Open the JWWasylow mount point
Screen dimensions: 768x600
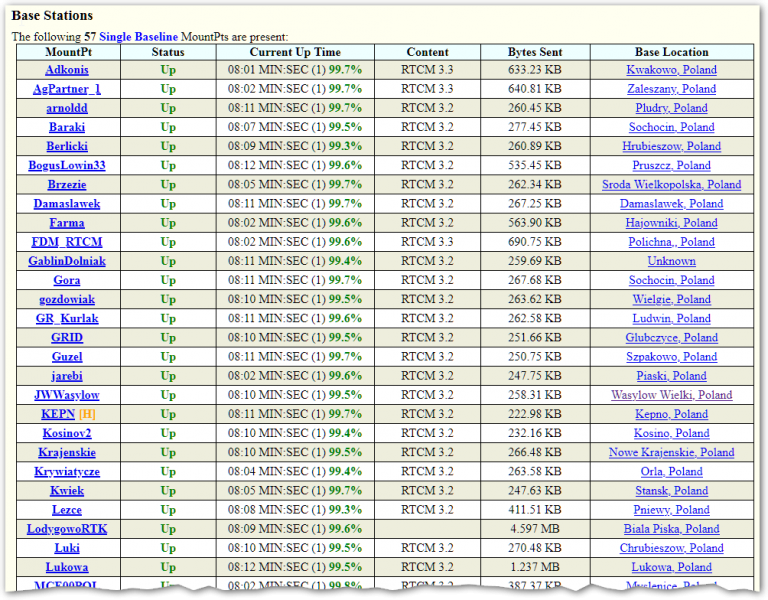click(67, 395)
